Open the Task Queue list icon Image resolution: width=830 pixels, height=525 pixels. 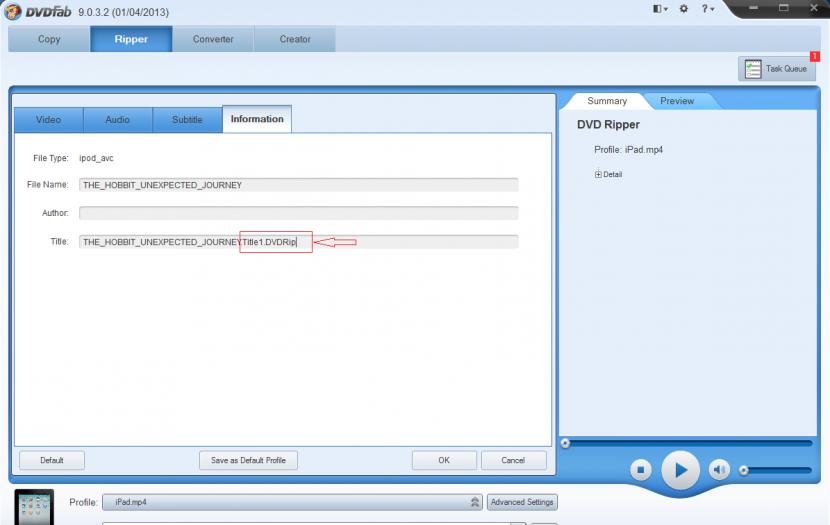tap(753, 69)
